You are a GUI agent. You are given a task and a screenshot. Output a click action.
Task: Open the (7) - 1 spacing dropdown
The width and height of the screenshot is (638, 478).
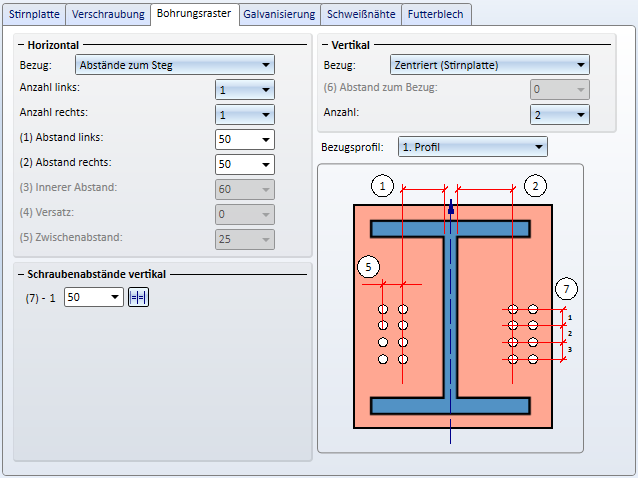pos(94,297)
